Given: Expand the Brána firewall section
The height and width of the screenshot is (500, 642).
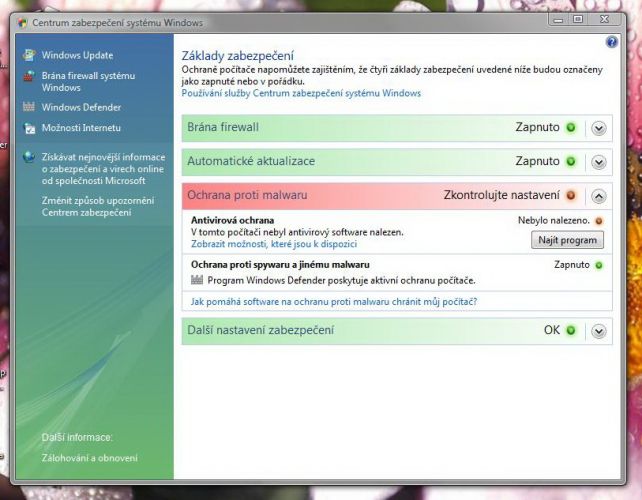Looking at the screenshot, I should (599, 129).
